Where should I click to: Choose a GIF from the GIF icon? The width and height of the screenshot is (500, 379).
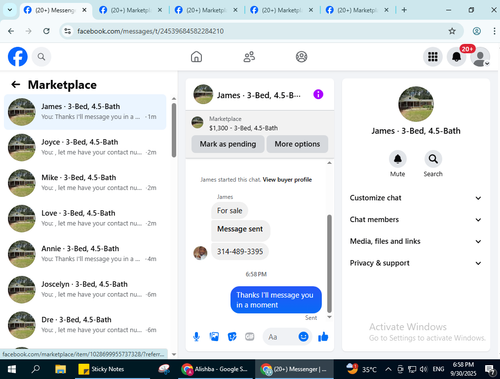tap(250, 337)
